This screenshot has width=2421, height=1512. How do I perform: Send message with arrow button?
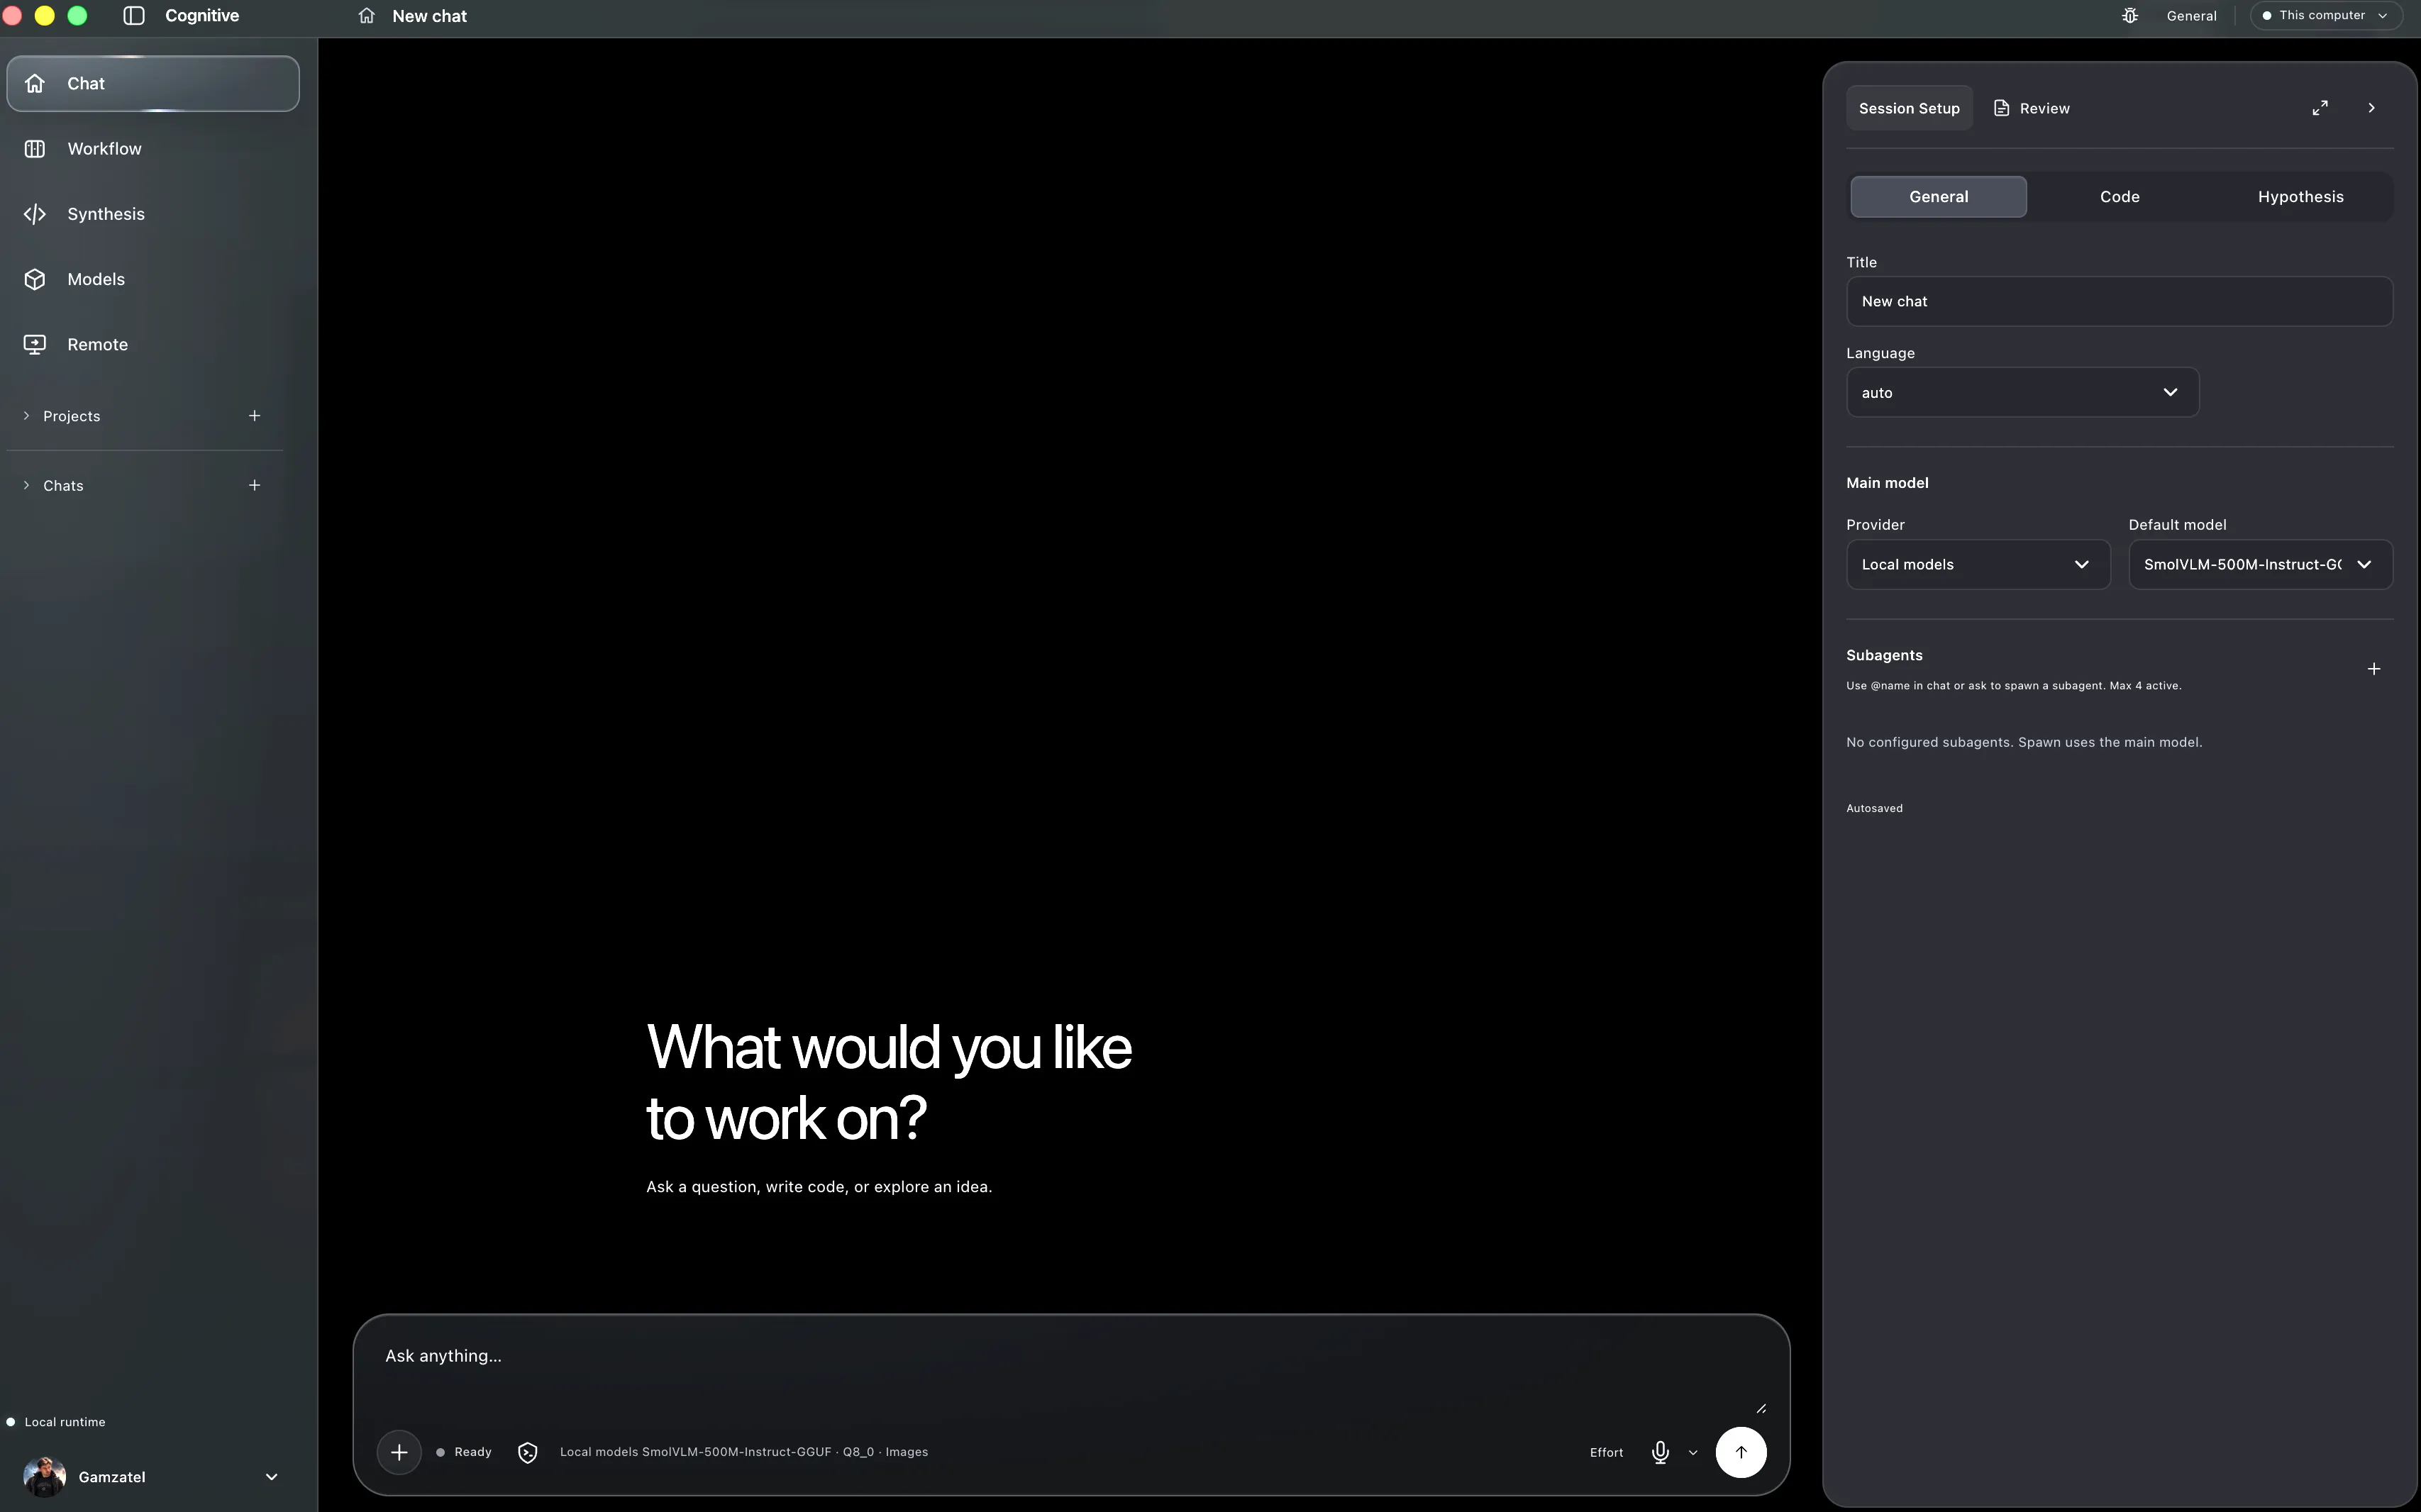[x=1741, y=1452]
